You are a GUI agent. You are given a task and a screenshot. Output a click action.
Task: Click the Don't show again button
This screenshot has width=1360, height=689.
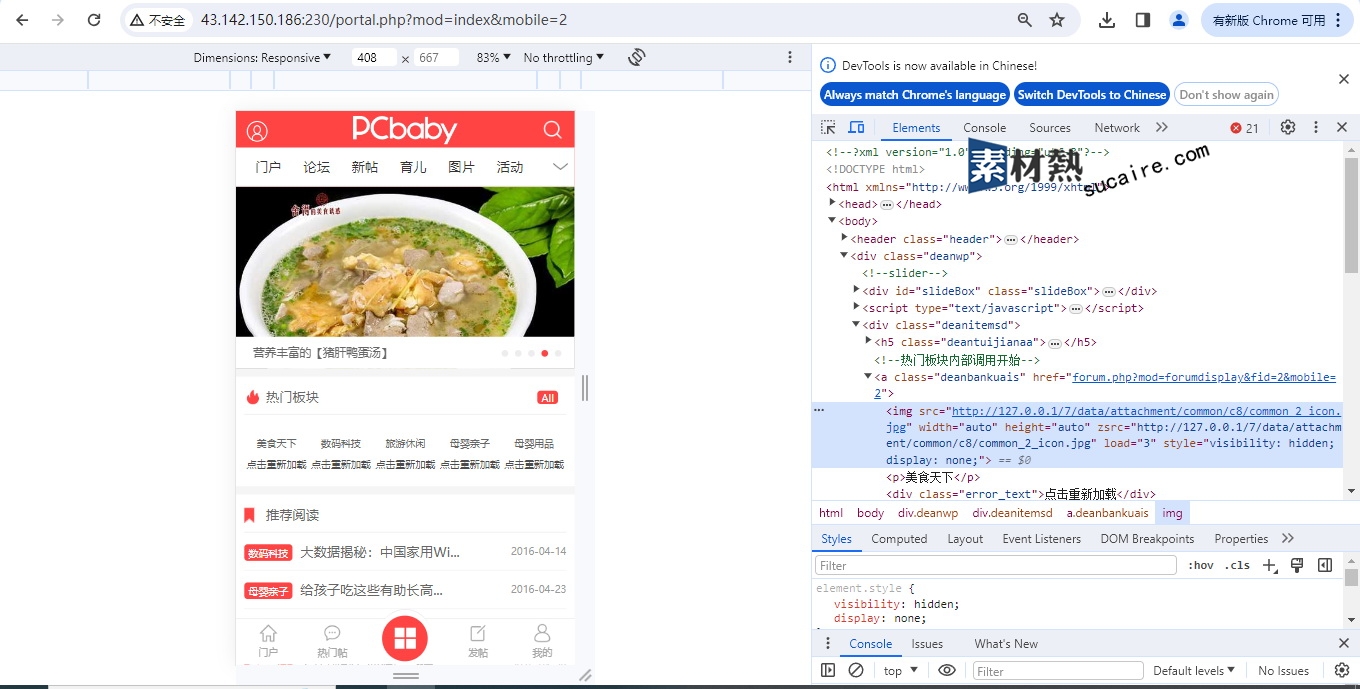[x=1226, y=95]
